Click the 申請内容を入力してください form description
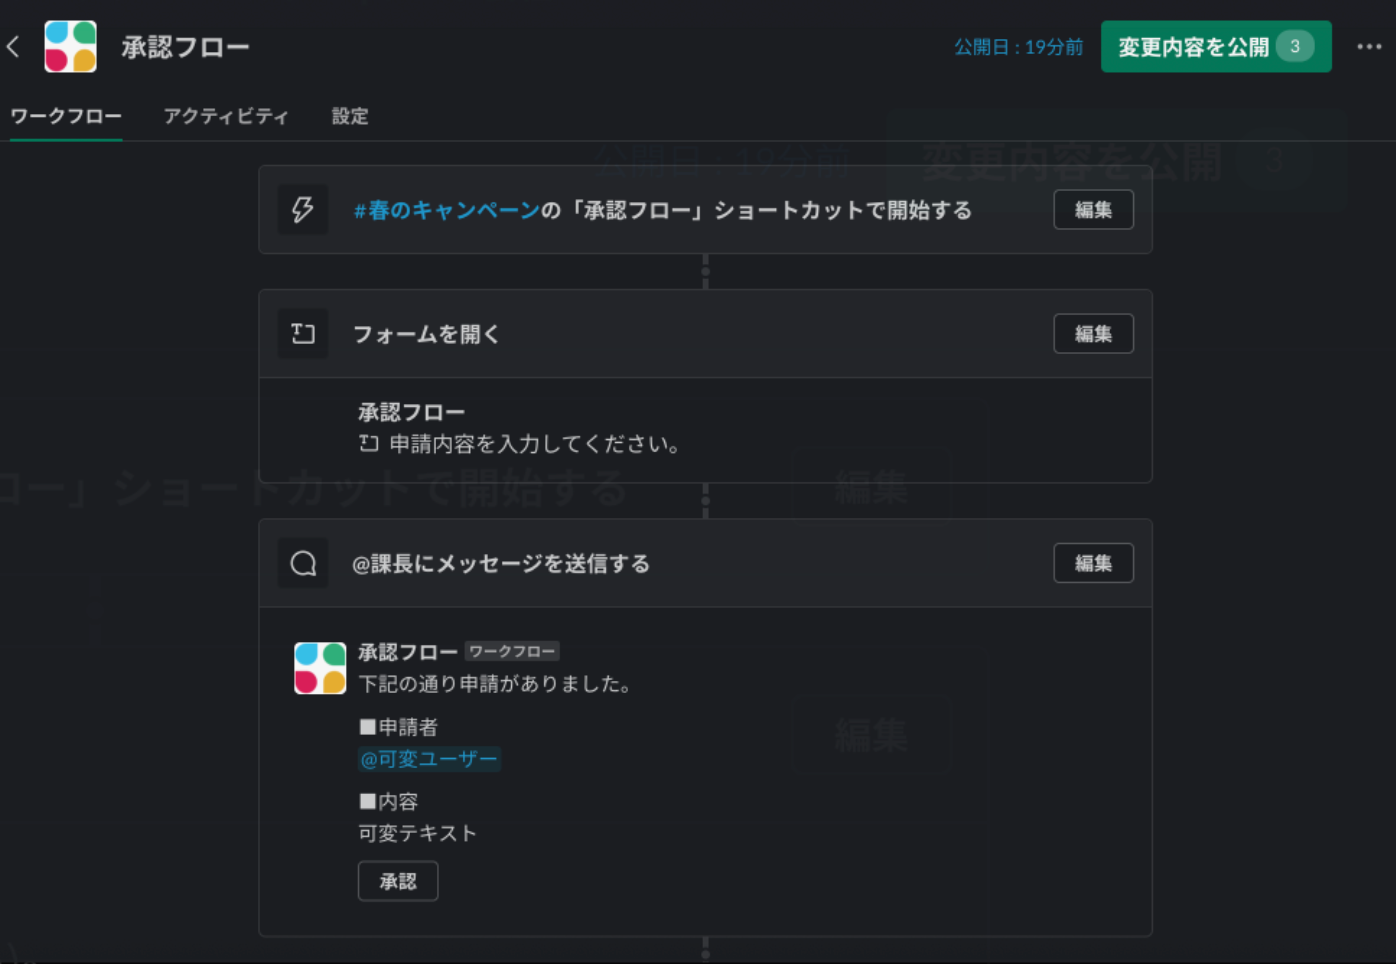 click(x=535, y=444)
